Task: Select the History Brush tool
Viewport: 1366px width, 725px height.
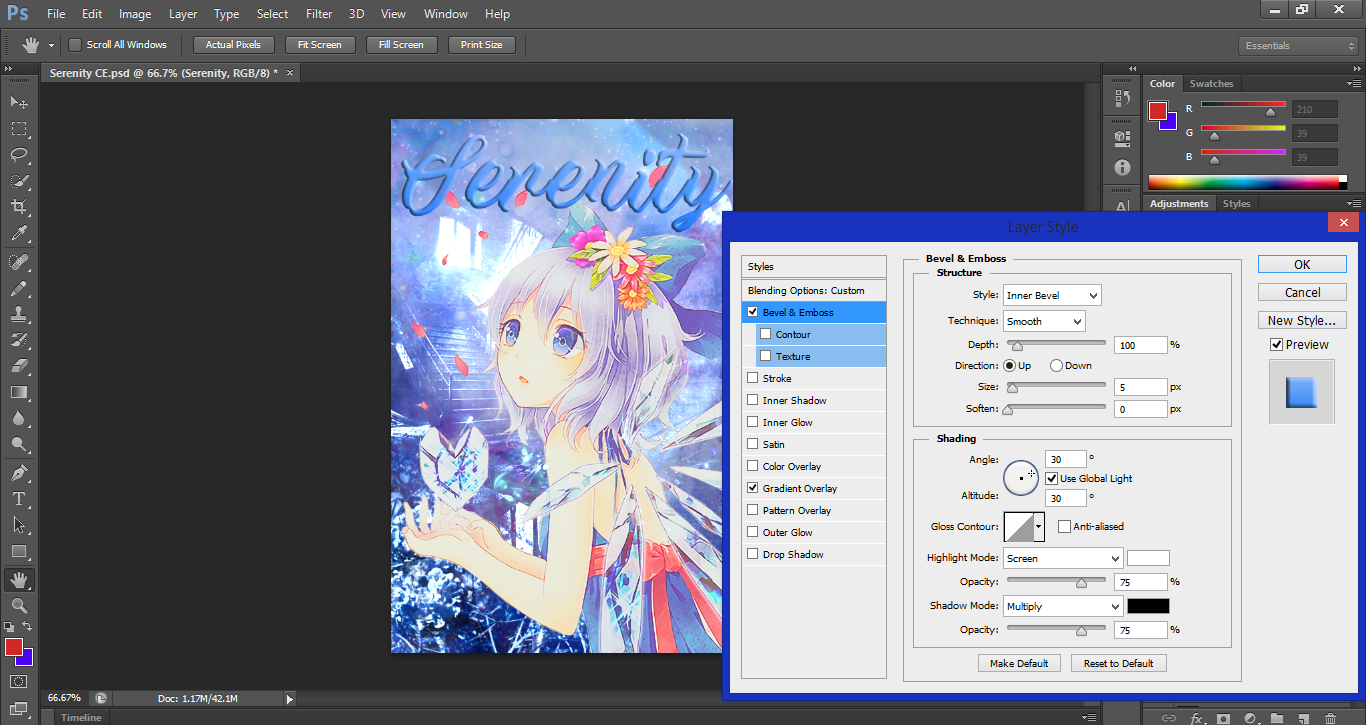Action: [19, 340]
